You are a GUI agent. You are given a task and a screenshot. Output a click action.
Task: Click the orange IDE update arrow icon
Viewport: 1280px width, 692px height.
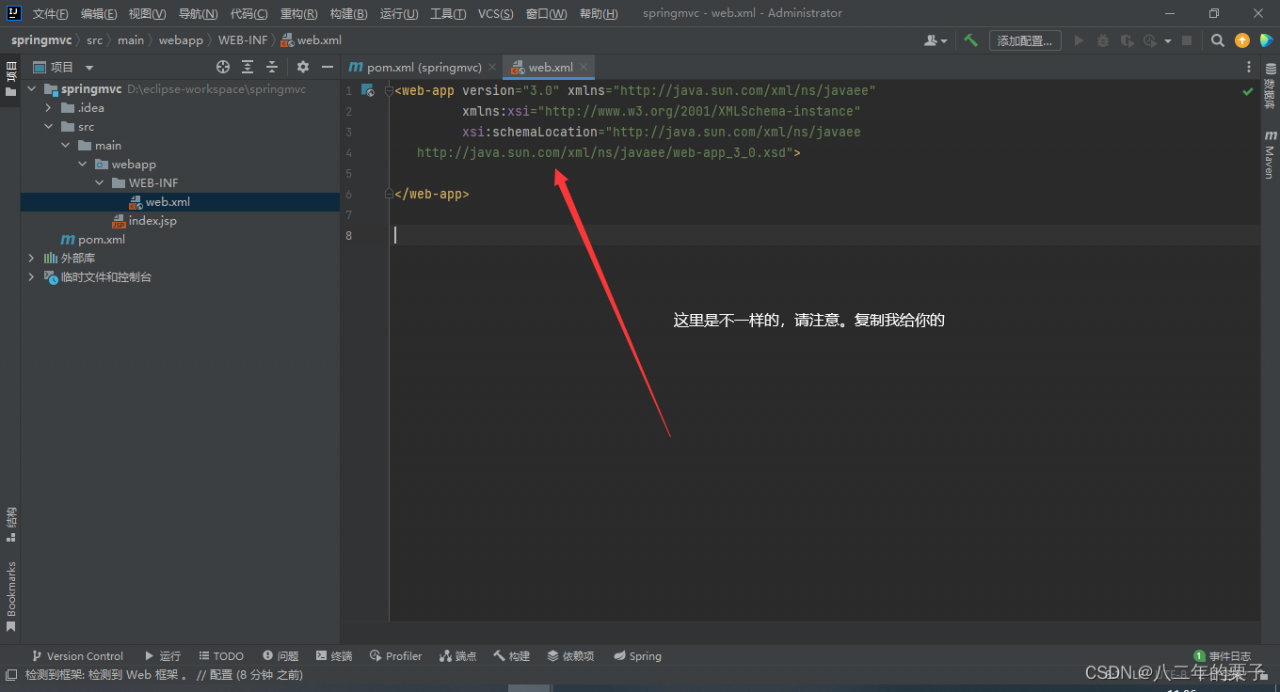1242,41
